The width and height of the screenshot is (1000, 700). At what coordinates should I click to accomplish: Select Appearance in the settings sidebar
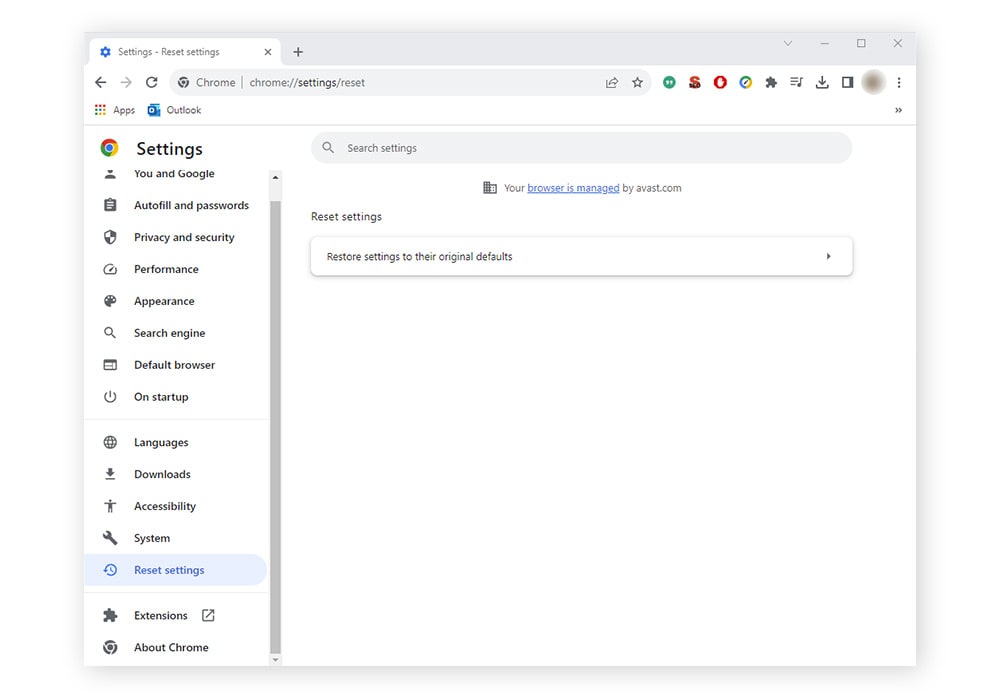click(x=164, y=302)
